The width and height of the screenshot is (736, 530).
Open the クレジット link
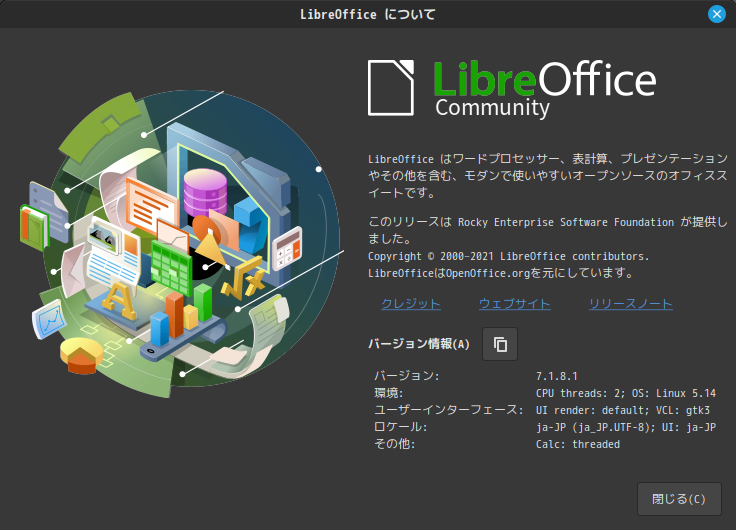(411, 304)
